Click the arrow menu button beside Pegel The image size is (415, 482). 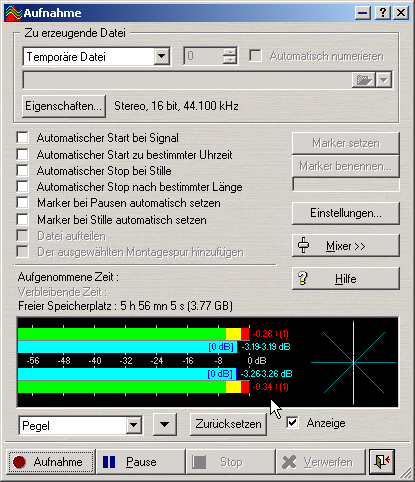(165, 424)
